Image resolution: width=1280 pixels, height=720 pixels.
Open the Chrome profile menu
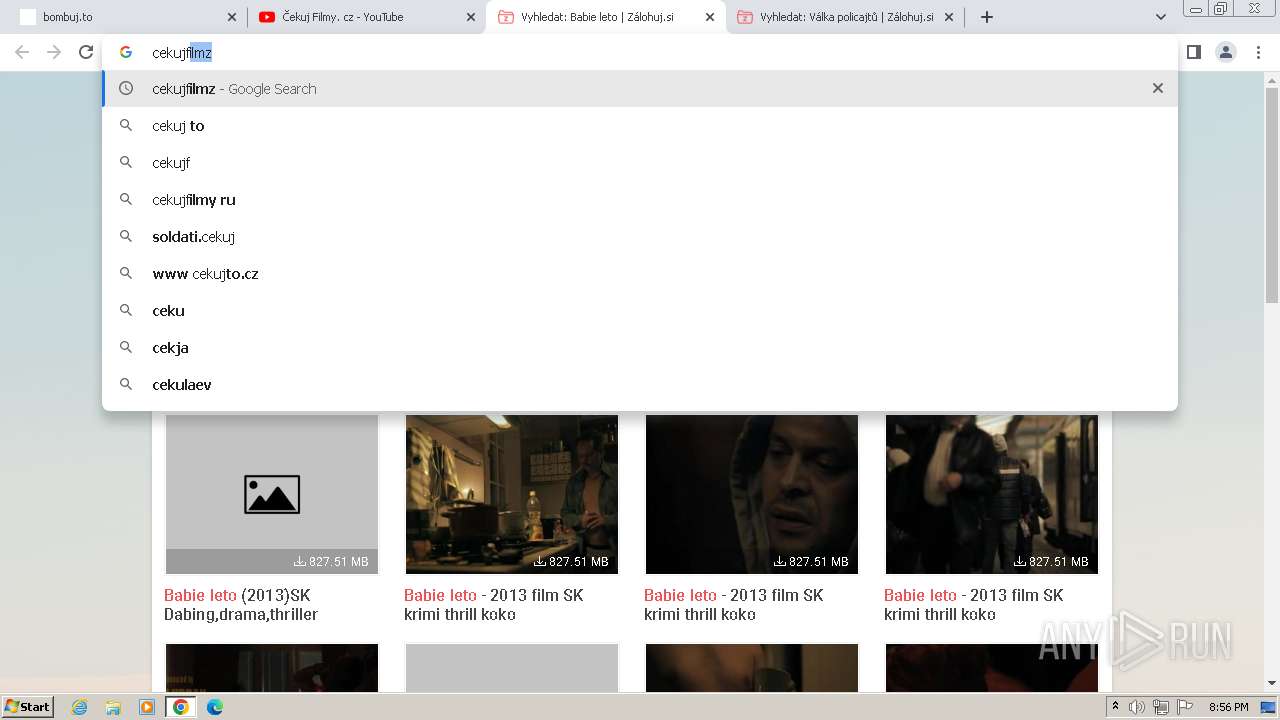pyautogui.click(x=1226, y=52)
